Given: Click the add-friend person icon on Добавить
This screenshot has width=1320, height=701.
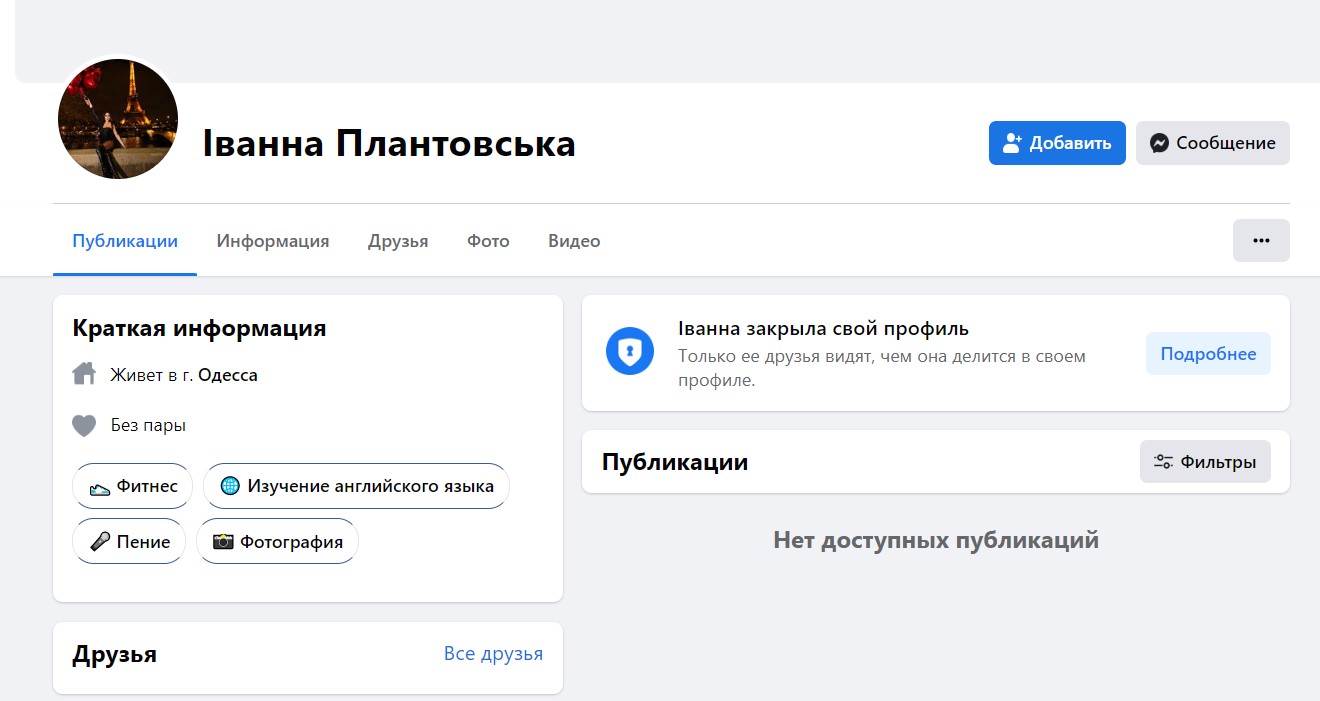Looking at the screenshot, I should [x=1013, y=142].
